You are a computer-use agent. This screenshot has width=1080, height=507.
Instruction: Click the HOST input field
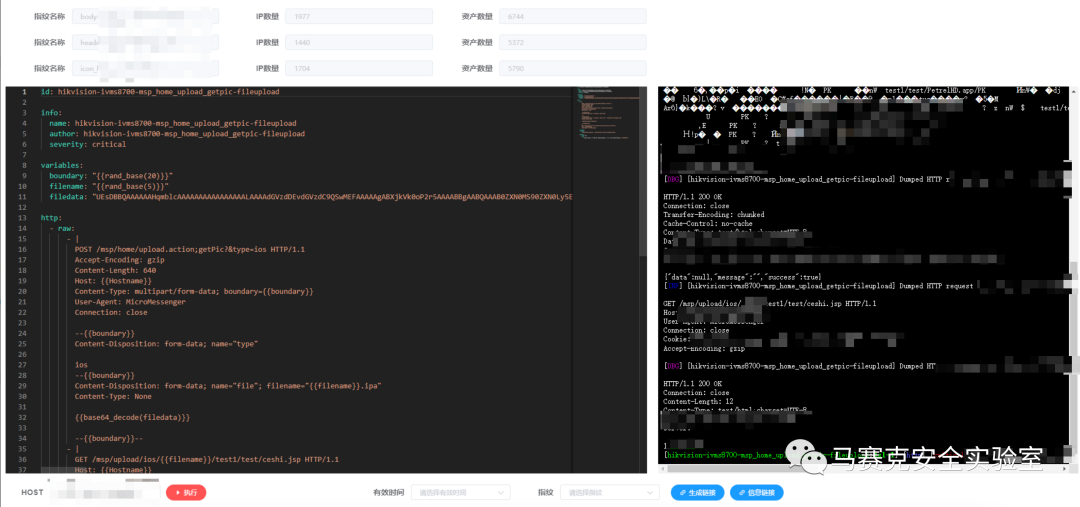pyautogui.click(x=103, y=493)
